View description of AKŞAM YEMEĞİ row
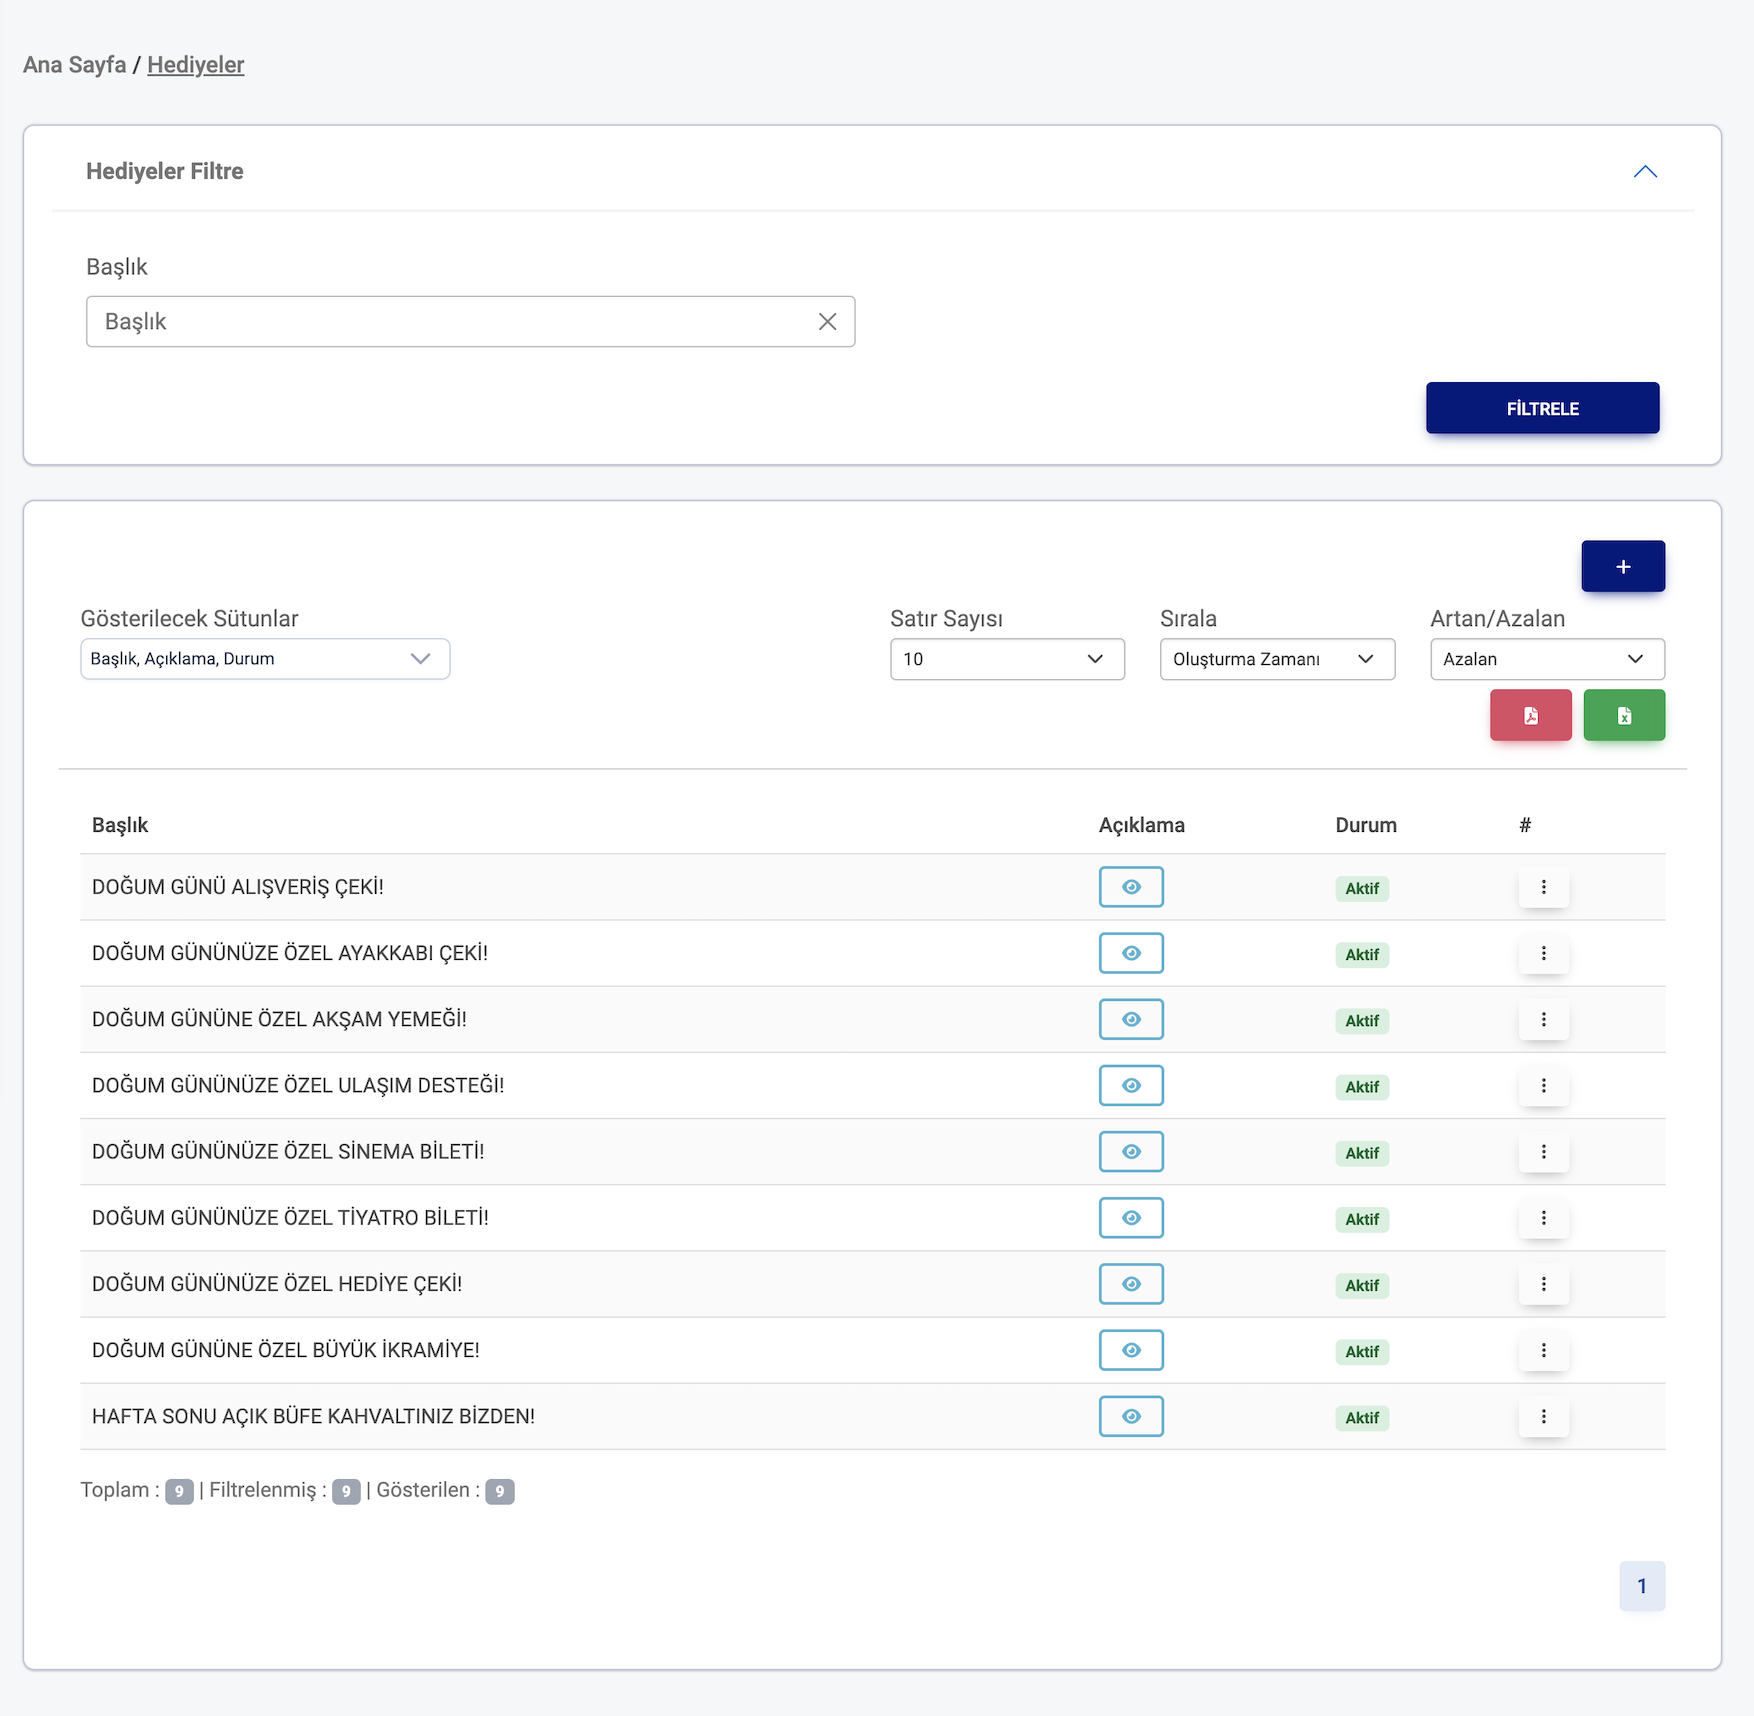1754x1716 pixels. [1131, 1019]
